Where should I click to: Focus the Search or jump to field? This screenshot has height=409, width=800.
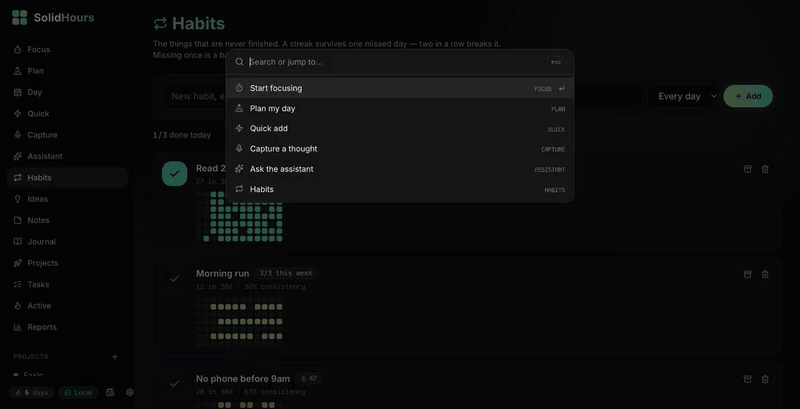tap(395, 62)
